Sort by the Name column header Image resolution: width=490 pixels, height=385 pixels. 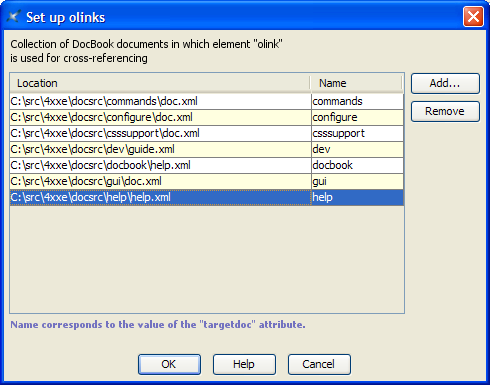pos(357,83)
